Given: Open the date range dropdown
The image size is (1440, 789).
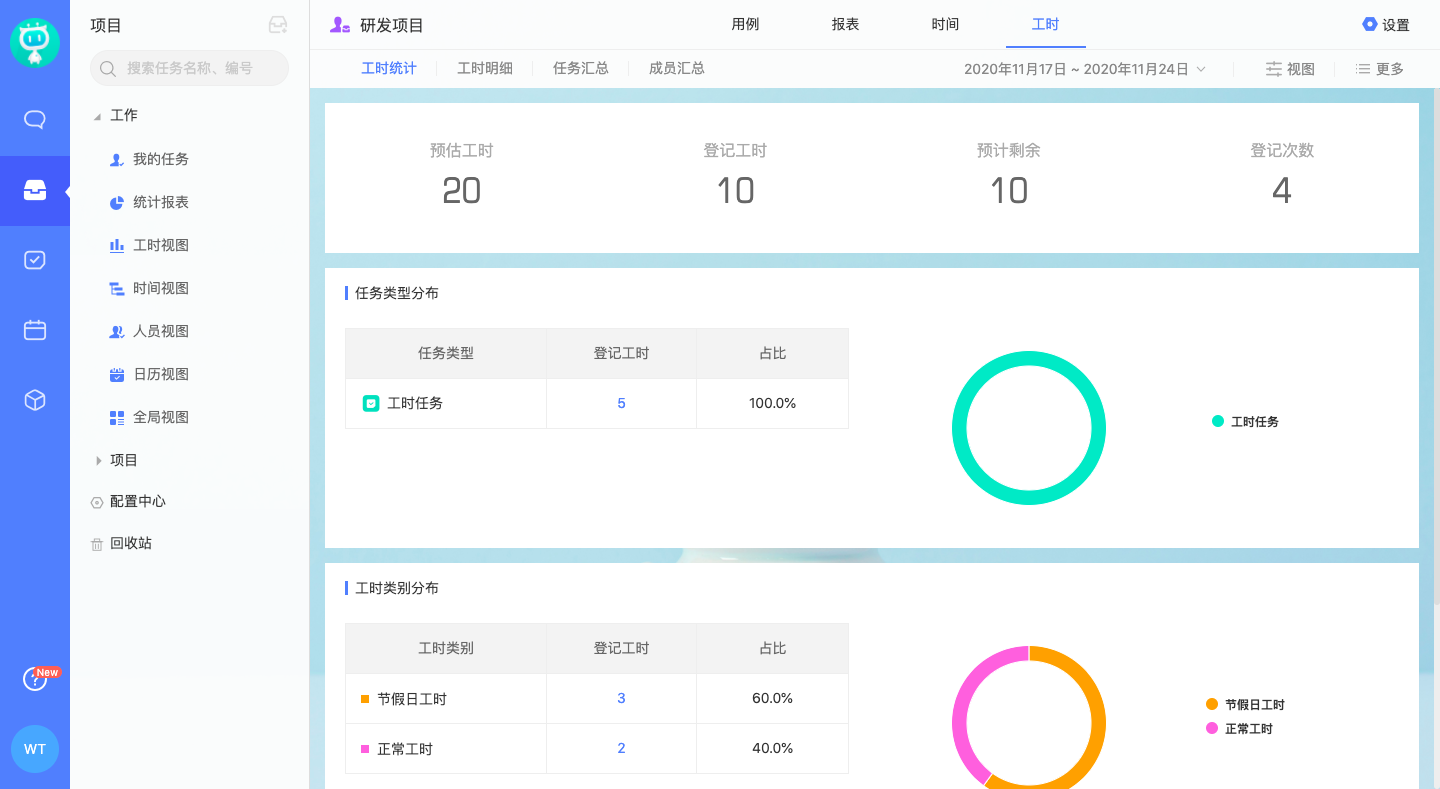Looking at the screenshot, I should 1085,69.
